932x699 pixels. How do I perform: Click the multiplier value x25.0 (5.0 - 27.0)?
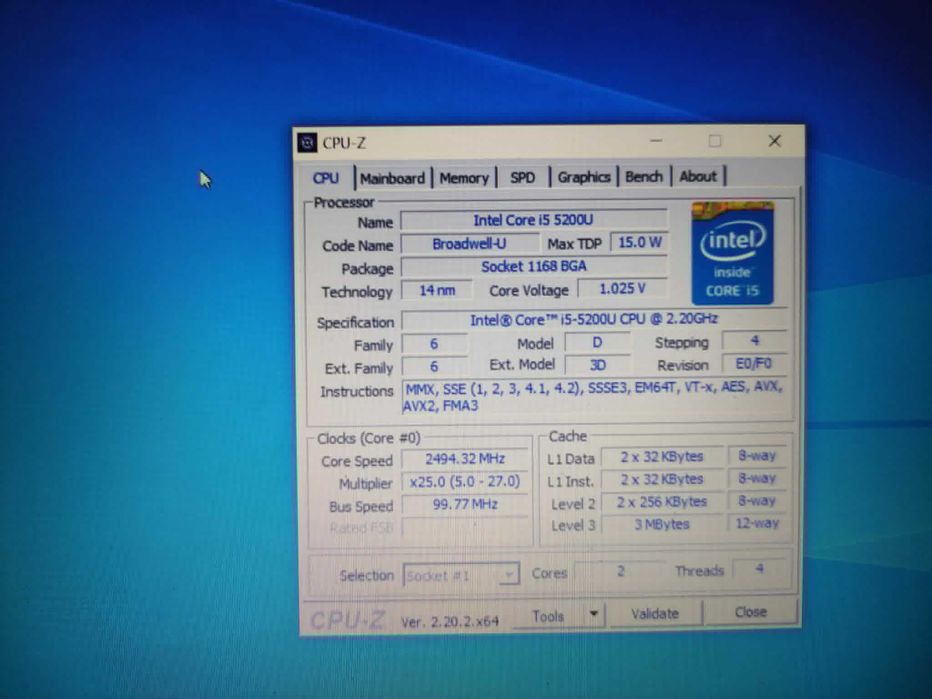coord(465,481)
